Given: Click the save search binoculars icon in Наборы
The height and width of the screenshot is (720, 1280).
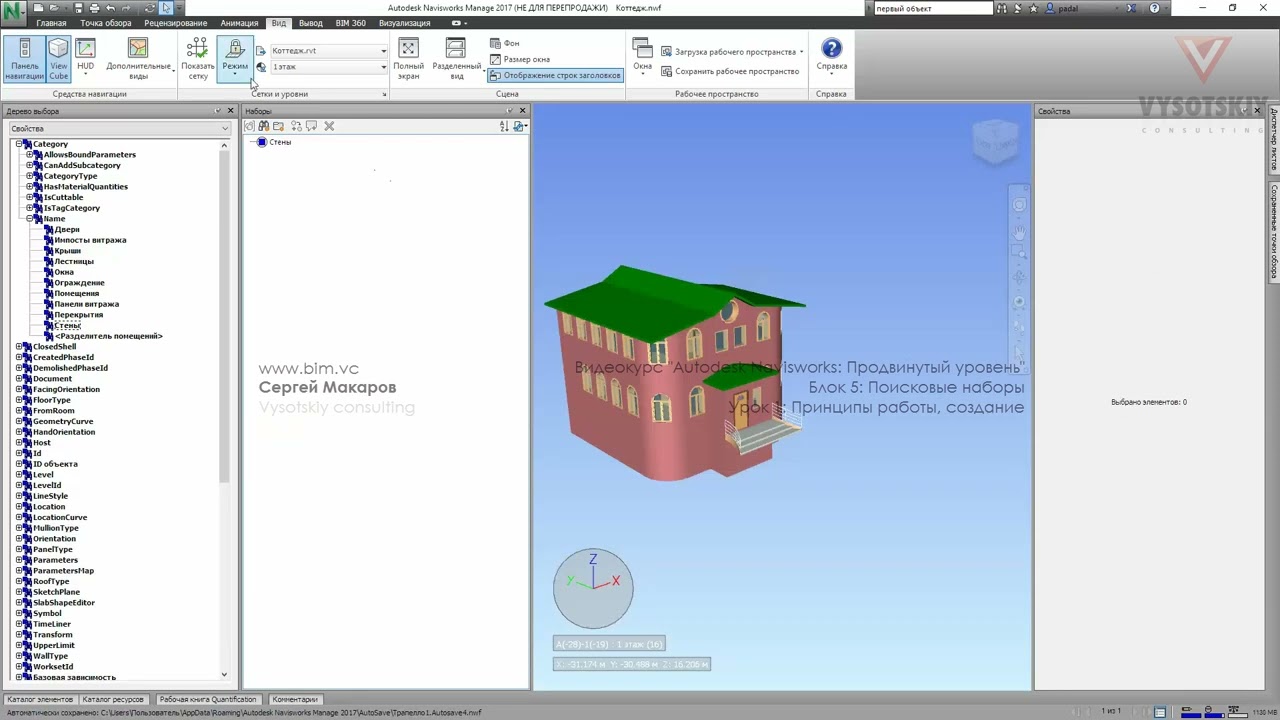Looking at the screenshot, I should pos(264,127).
